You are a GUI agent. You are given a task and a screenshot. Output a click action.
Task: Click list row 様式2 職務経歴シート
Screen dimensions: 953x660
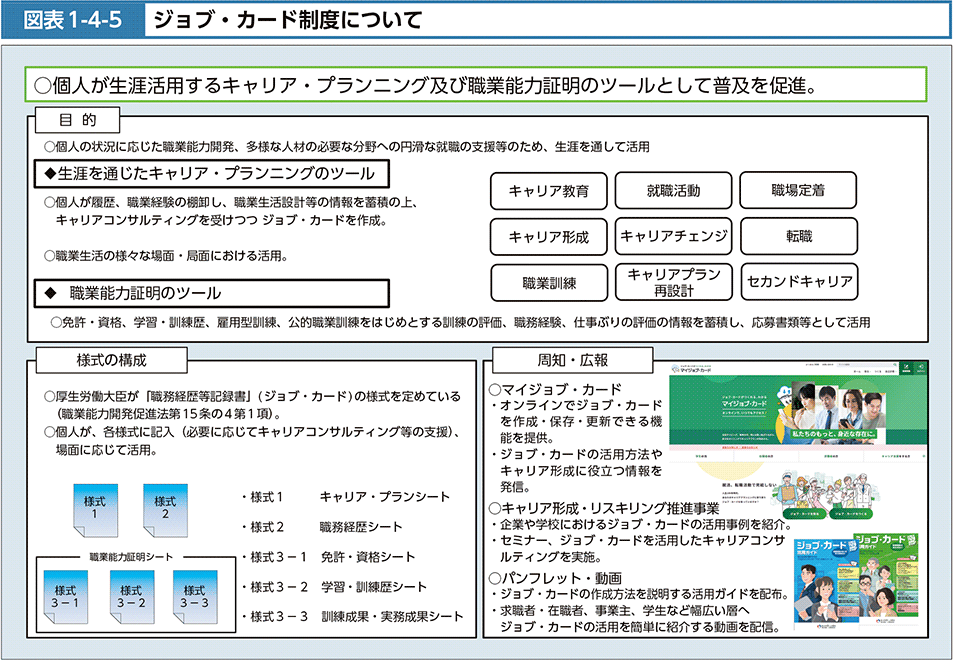[321, 527]
